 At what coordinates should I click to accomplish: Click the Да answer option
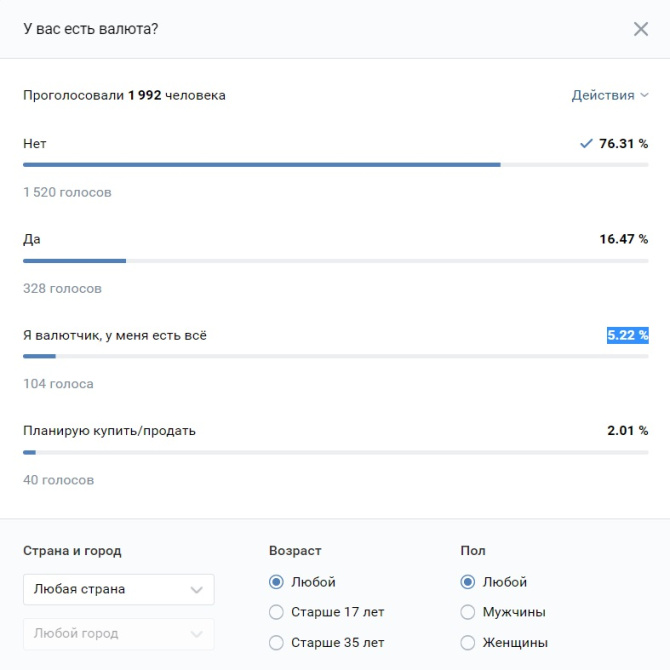click(x=32, y=239)
